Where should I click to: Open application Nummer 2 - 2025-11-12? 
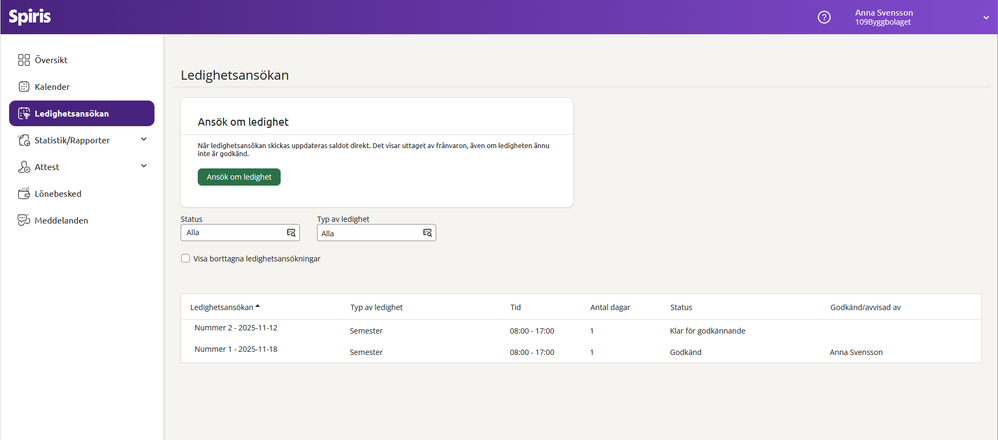pos(235,328)
